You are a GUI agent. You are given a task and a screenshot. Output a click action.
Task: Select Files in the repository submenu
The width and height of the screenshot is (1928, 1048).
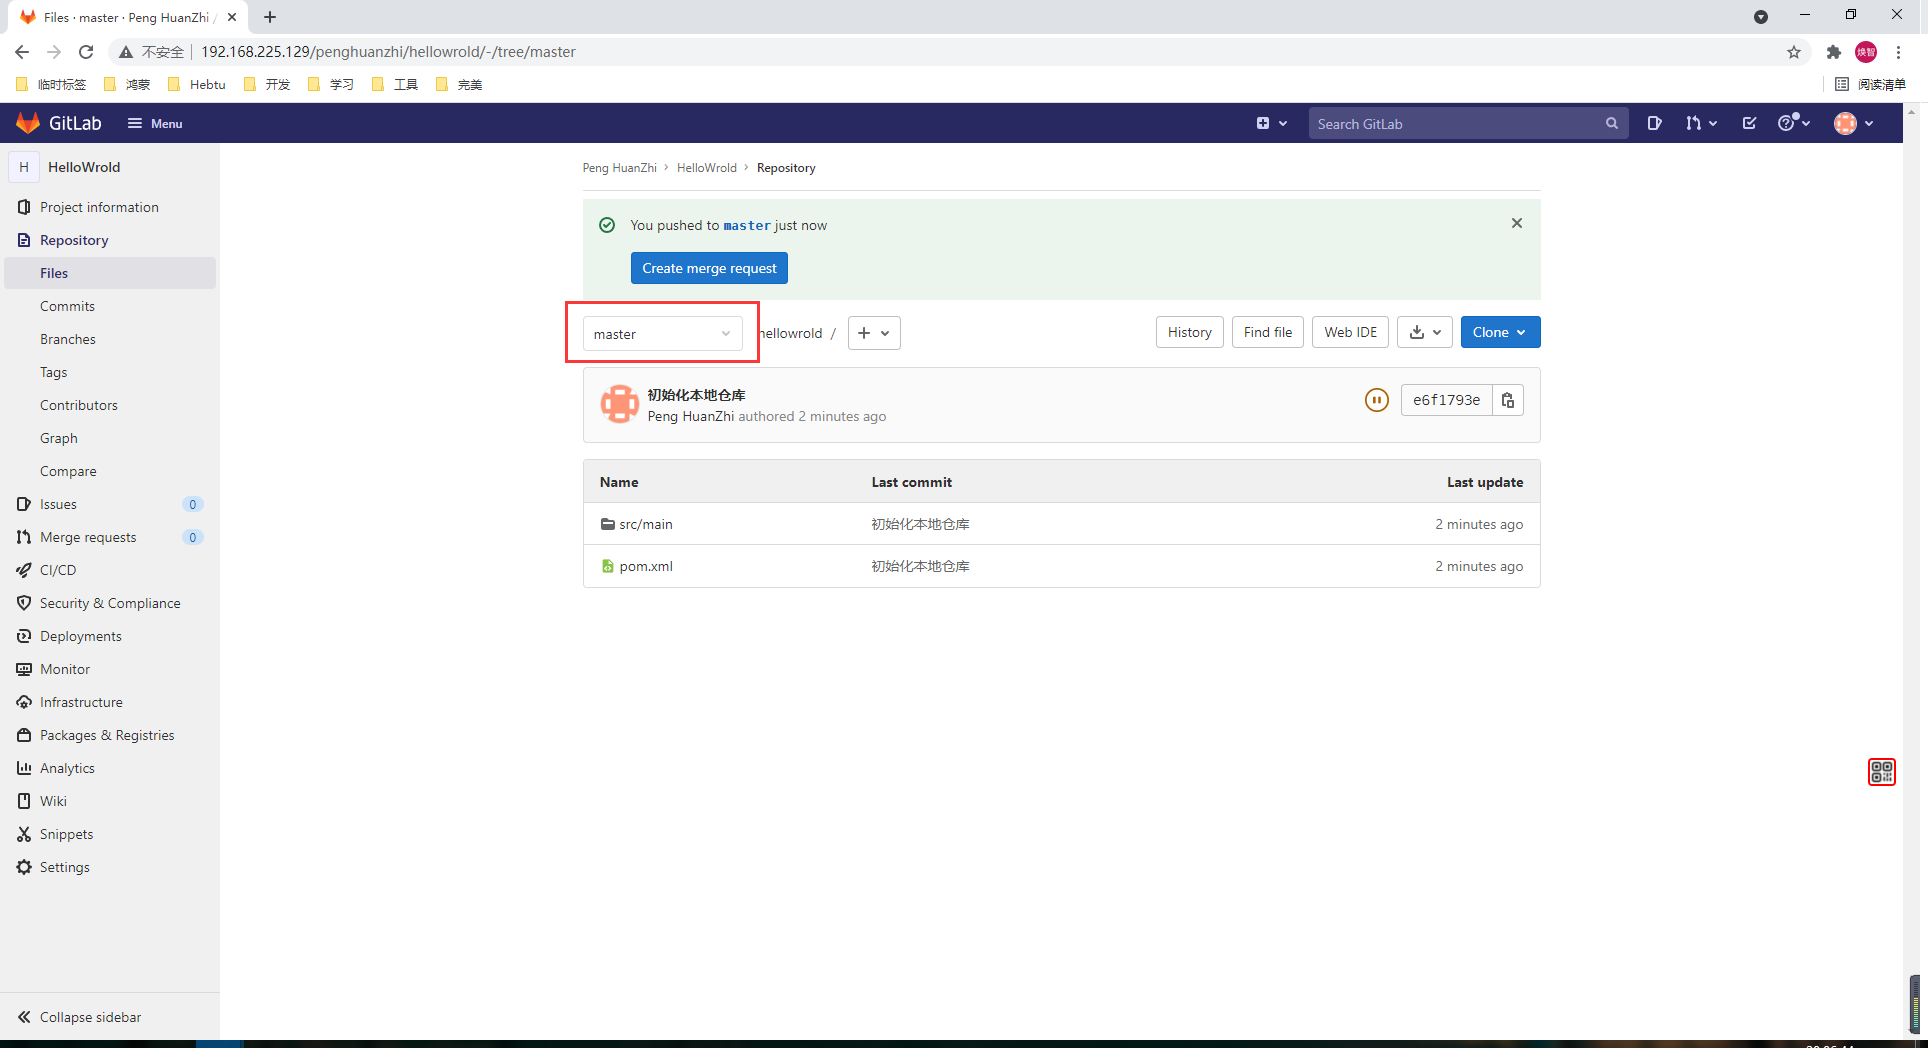(110, 273)
